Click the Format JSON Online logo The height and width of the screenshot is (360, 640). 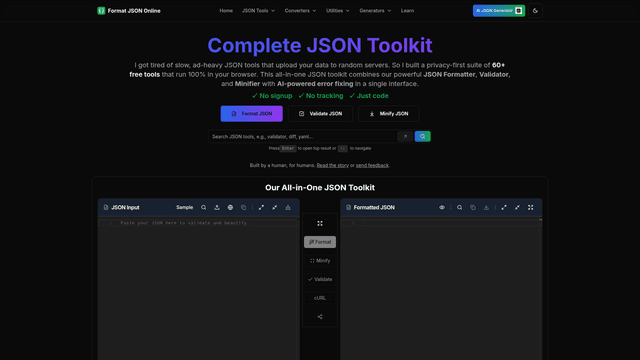pyautogui.click(x=129, y=11)
